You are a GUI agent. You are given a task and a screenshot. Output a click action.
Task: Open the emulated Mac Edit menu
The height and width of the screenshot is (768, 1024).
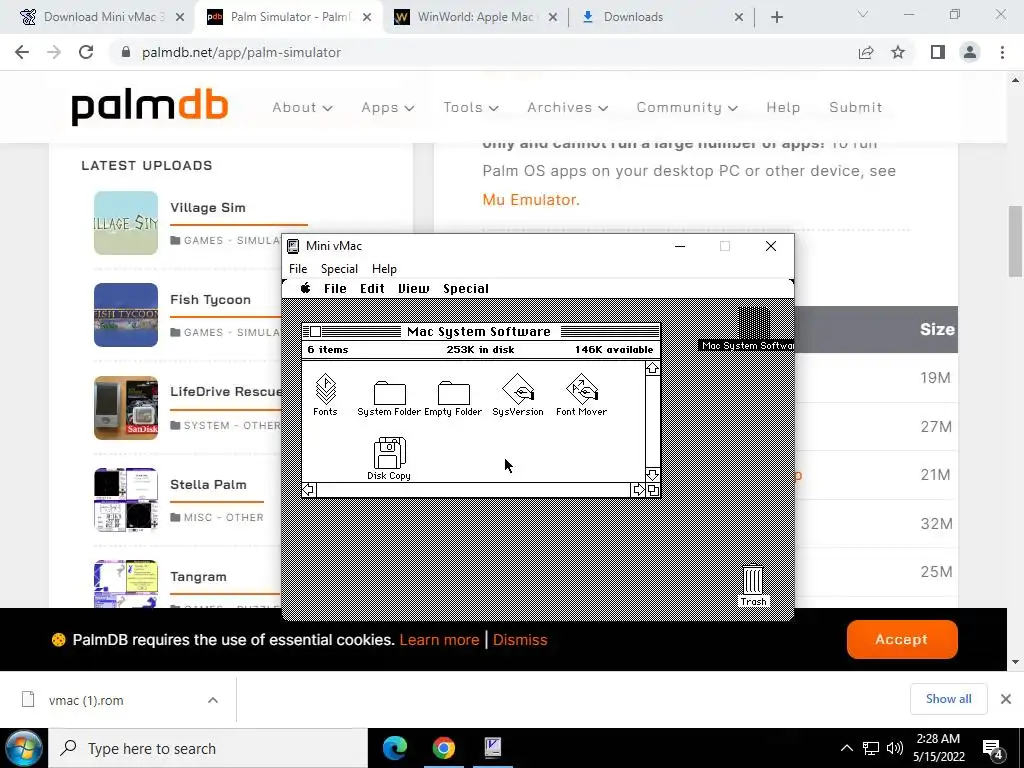pyautogui.click(x=372, y=289)
